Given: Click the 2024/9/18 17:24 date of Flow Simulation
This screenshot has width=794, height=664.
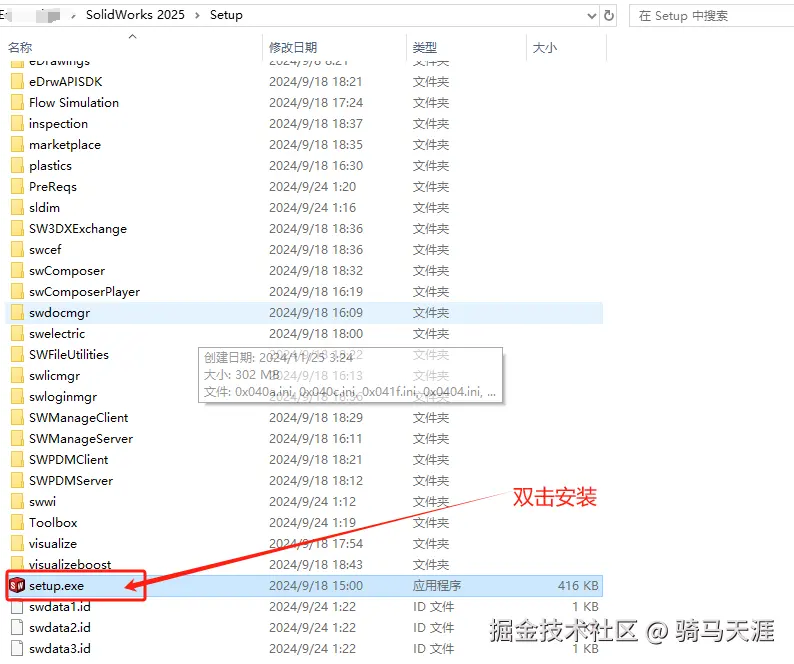Looking at the screenshot, I should [x=316, y=103].
